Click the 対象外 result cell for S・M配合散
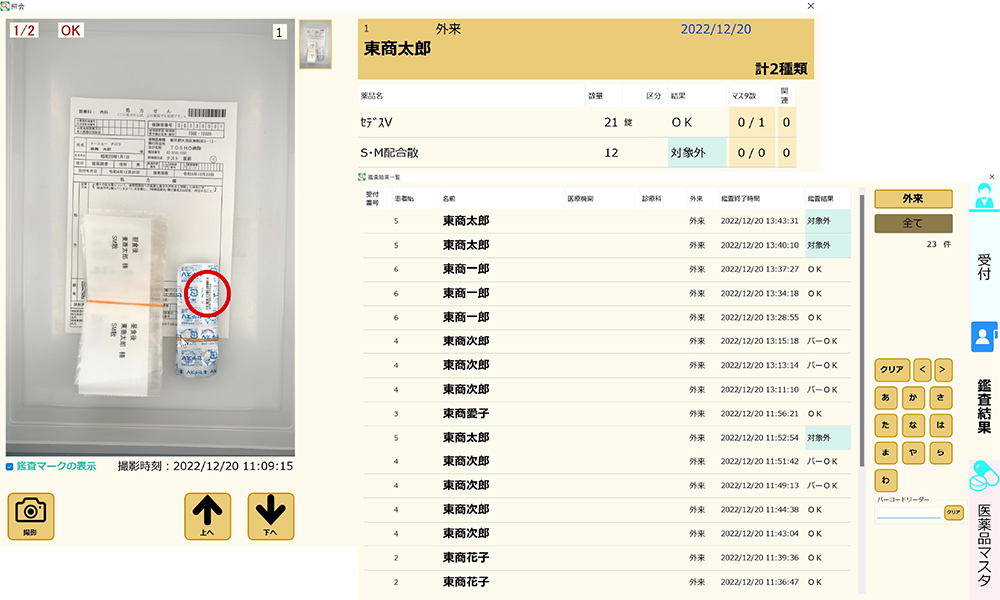1000x600 pixels. (697, 153)
